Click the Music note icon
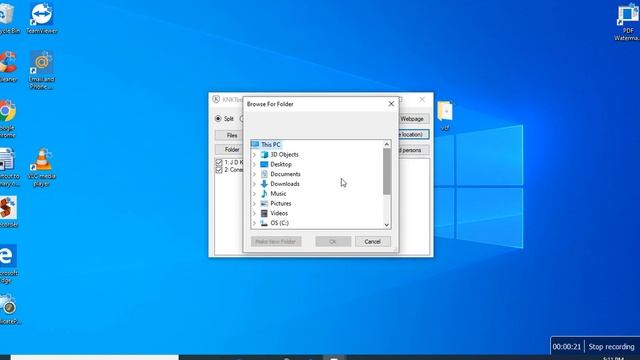Viewport: 640px width, 360px height. pyautogui.click(x=264, y=194)
